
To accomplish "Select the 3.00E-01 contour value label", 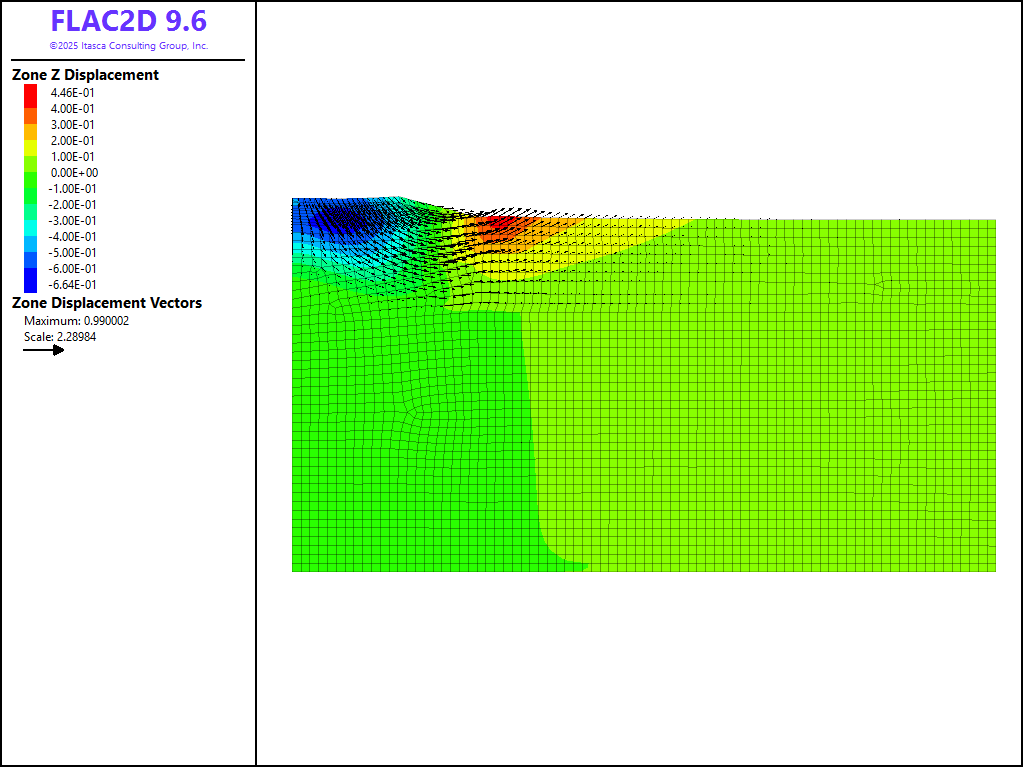I will pyautogui.click(x=73, y=125).
